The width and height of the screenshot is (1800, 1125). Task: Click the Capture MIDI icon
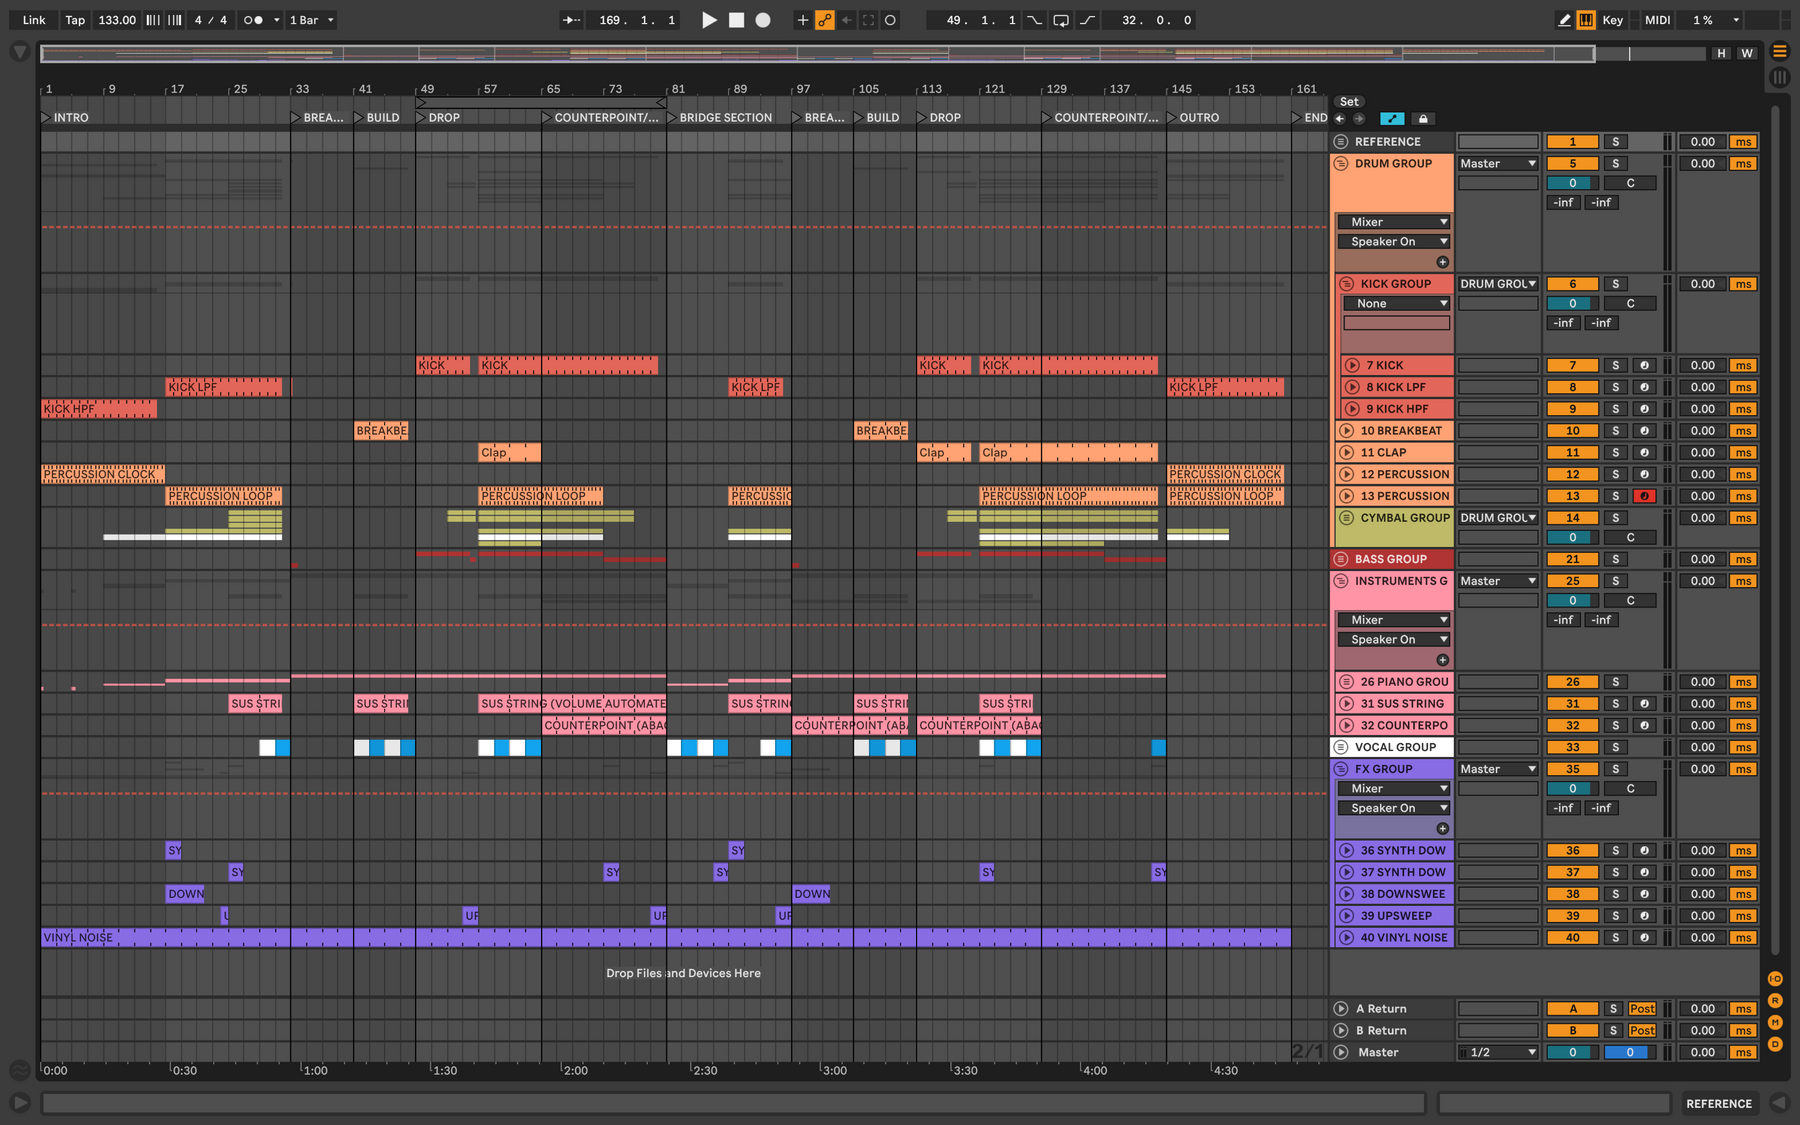(868, 20)
